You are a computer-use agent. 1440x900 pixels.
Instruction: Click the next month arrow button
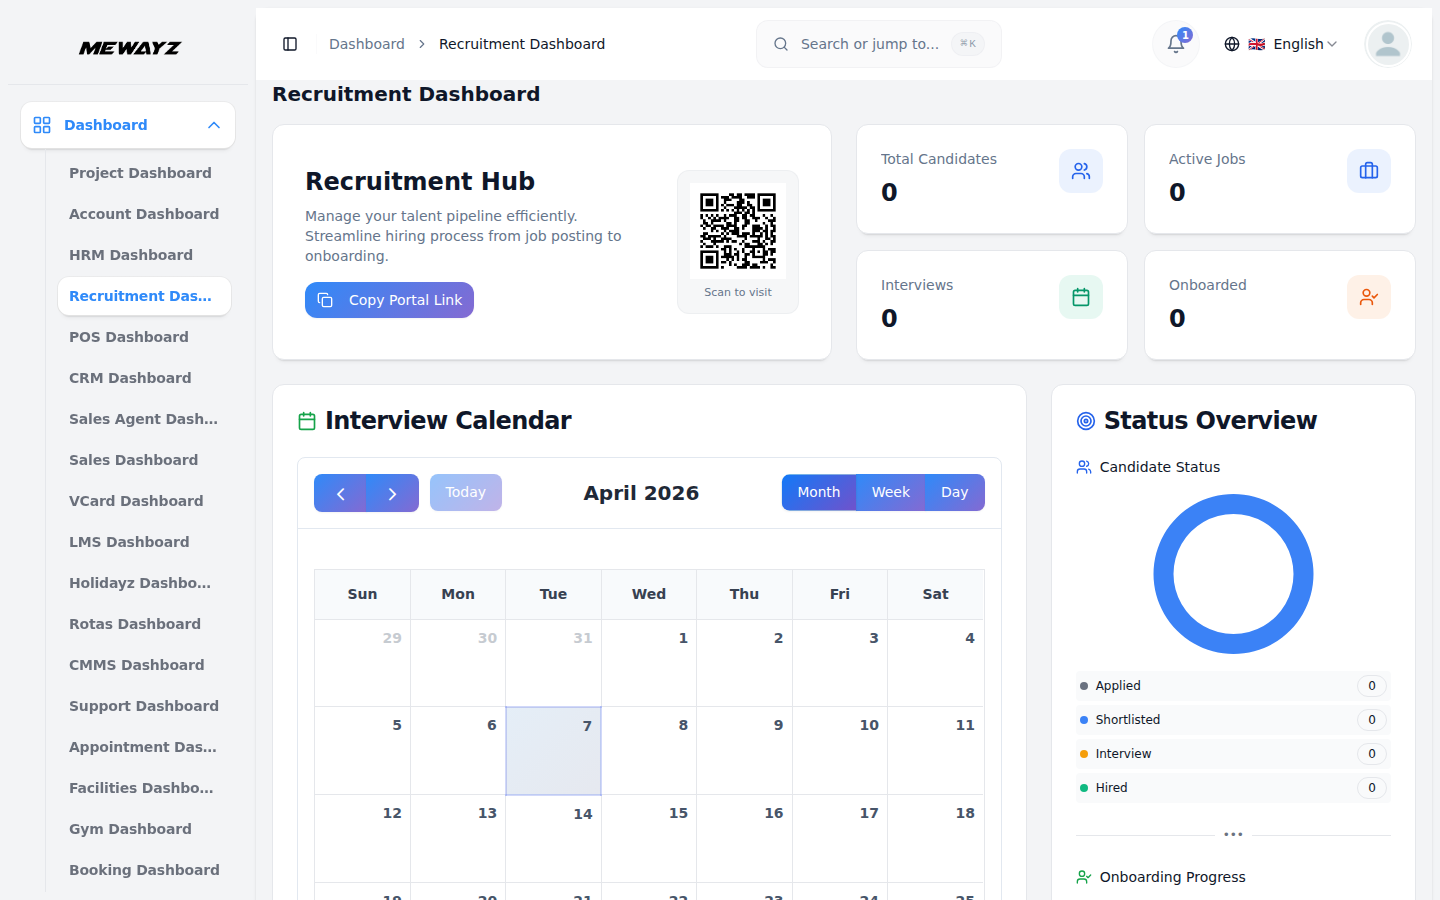(x=392, y=492)
